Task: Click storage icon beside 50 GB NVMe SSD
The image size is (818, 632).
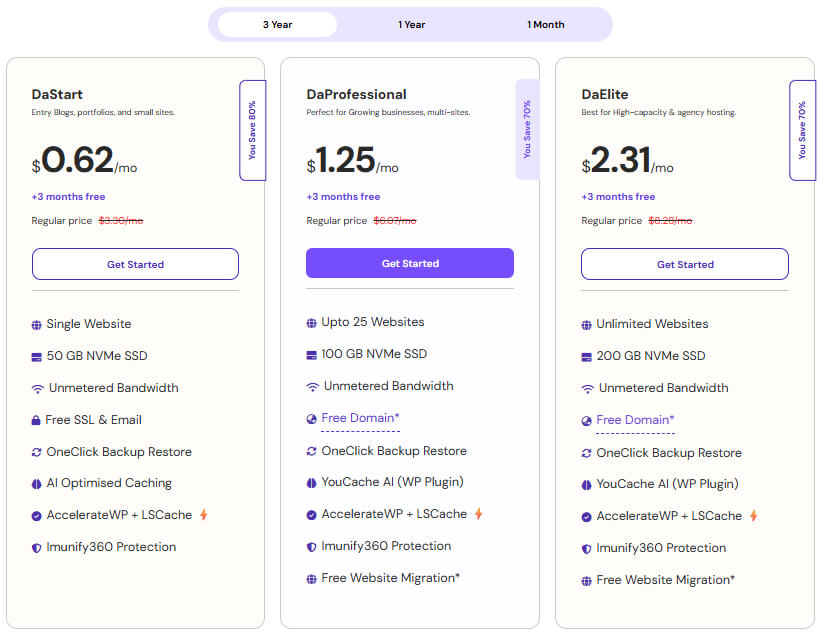Action: pos(37,357)
